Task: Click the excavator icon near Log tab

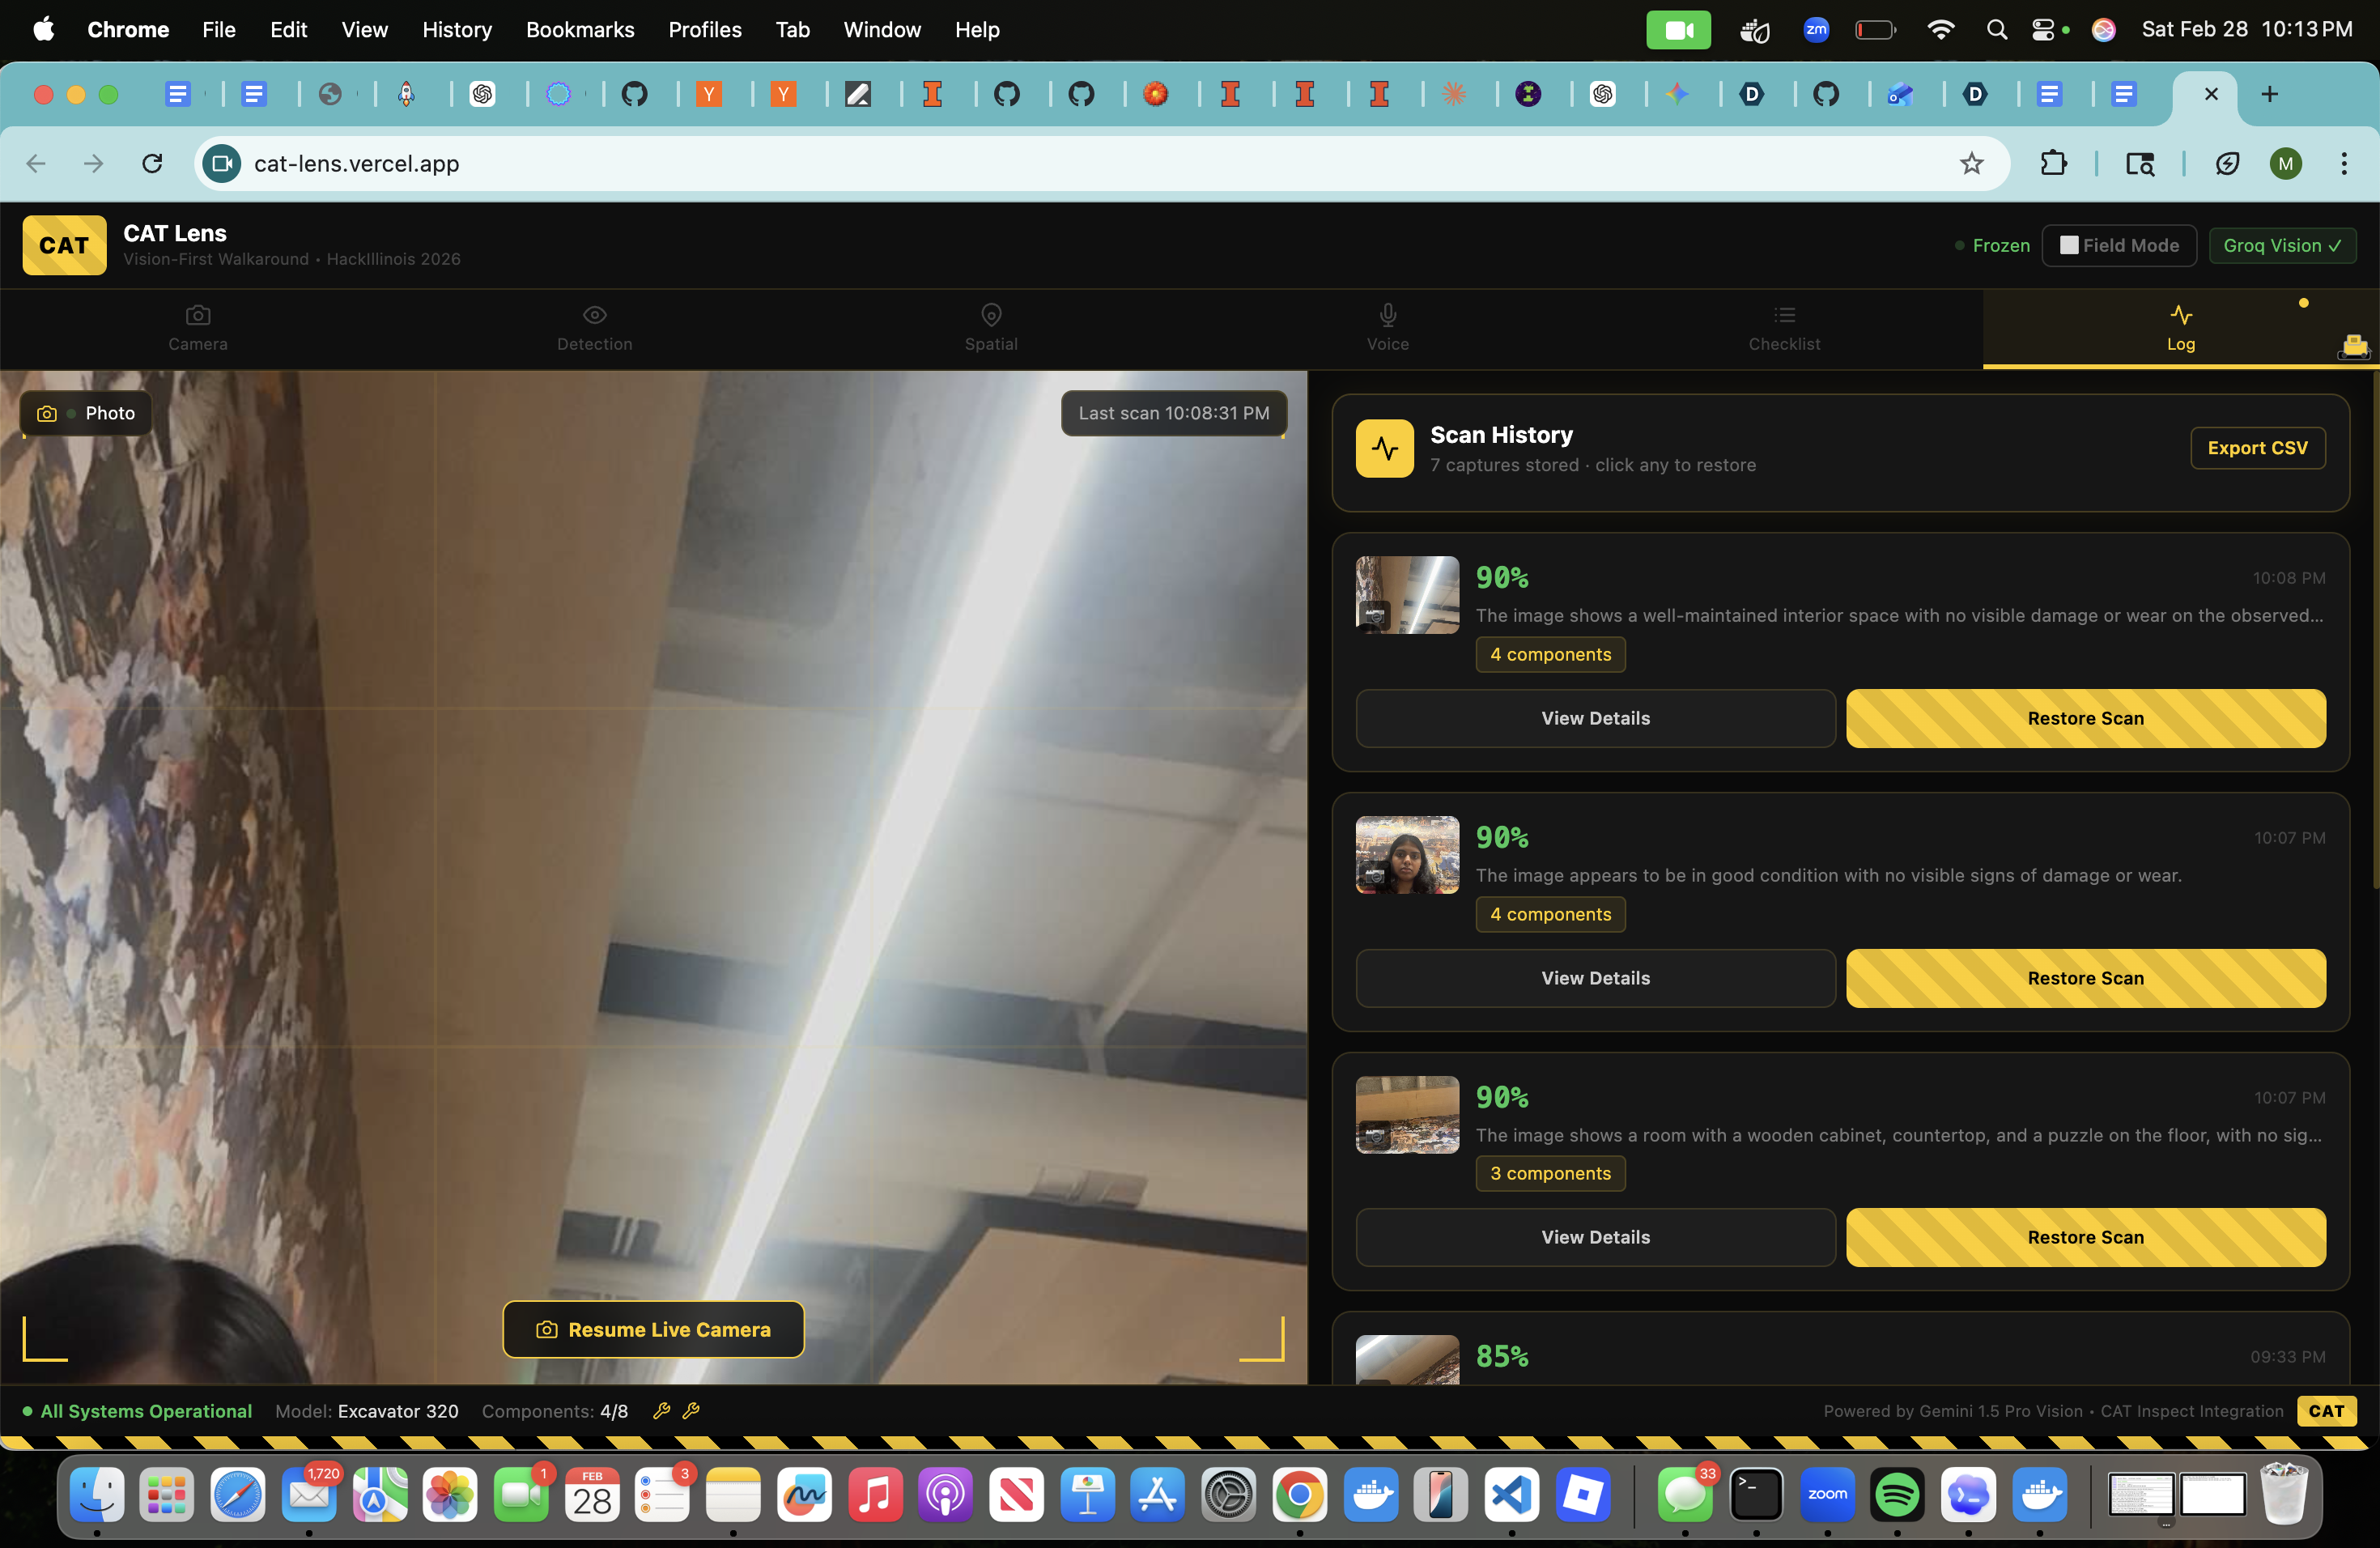Action: click(x=2354, y=346)
